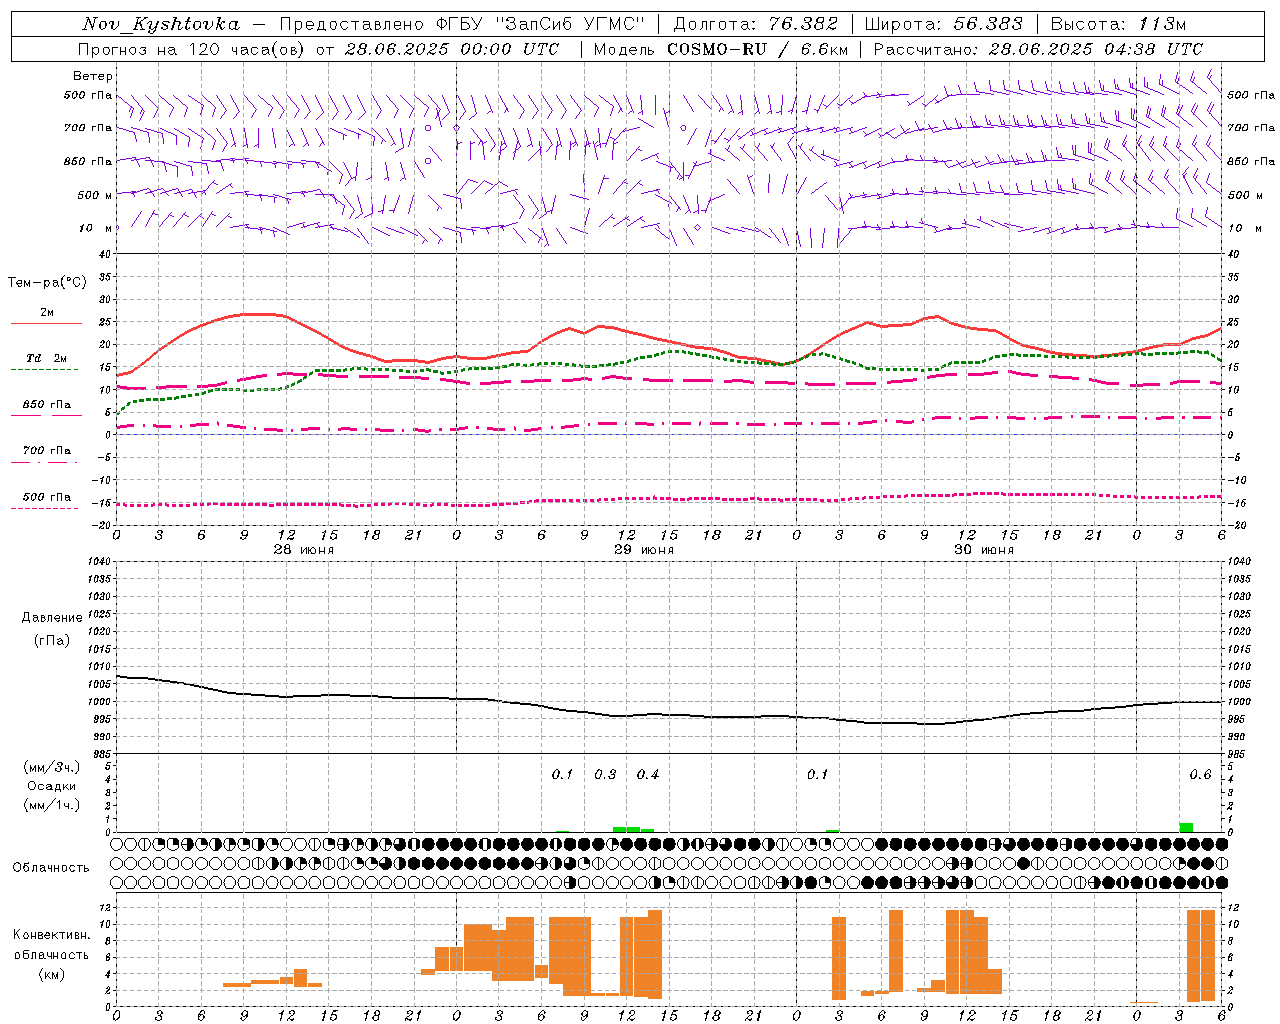This screenshot has width=1280, height=1024.
Task: Click right-side "10 м" wind level label
Action: pyautogui.click(x=1243, y=228)
